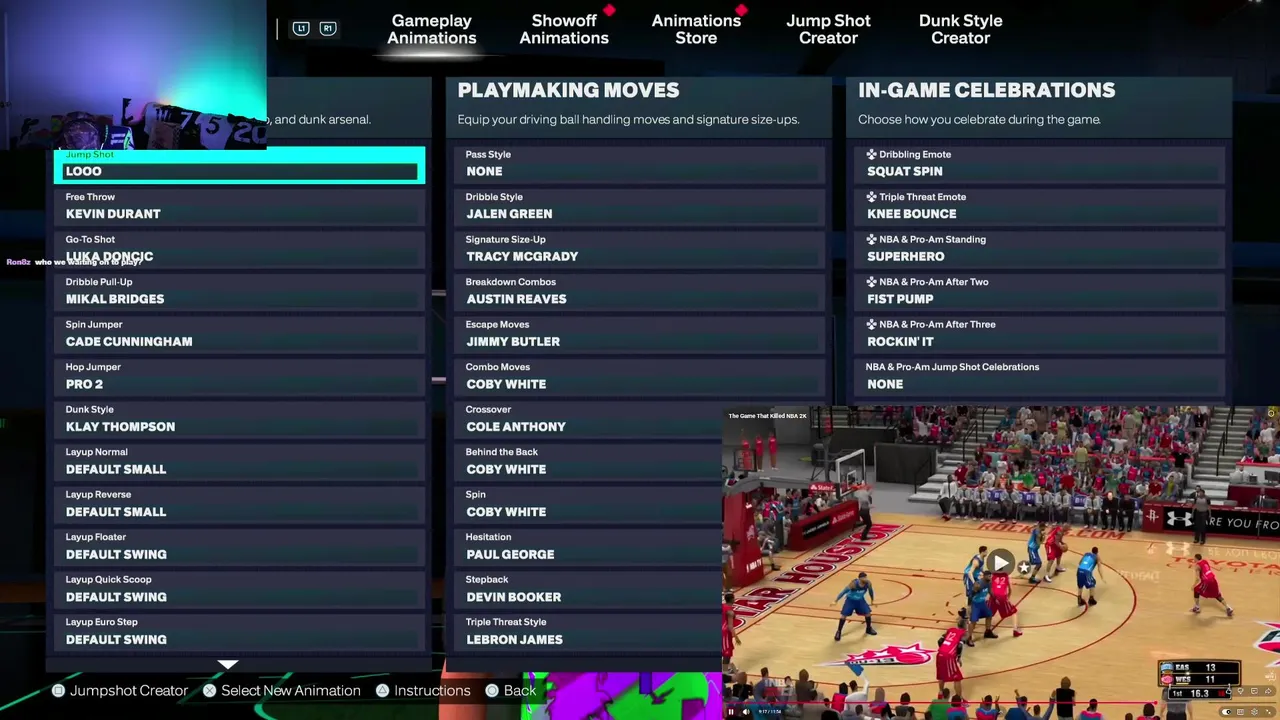
Task: Toggle captions on the overlay video
Action: pos(1240,712)
